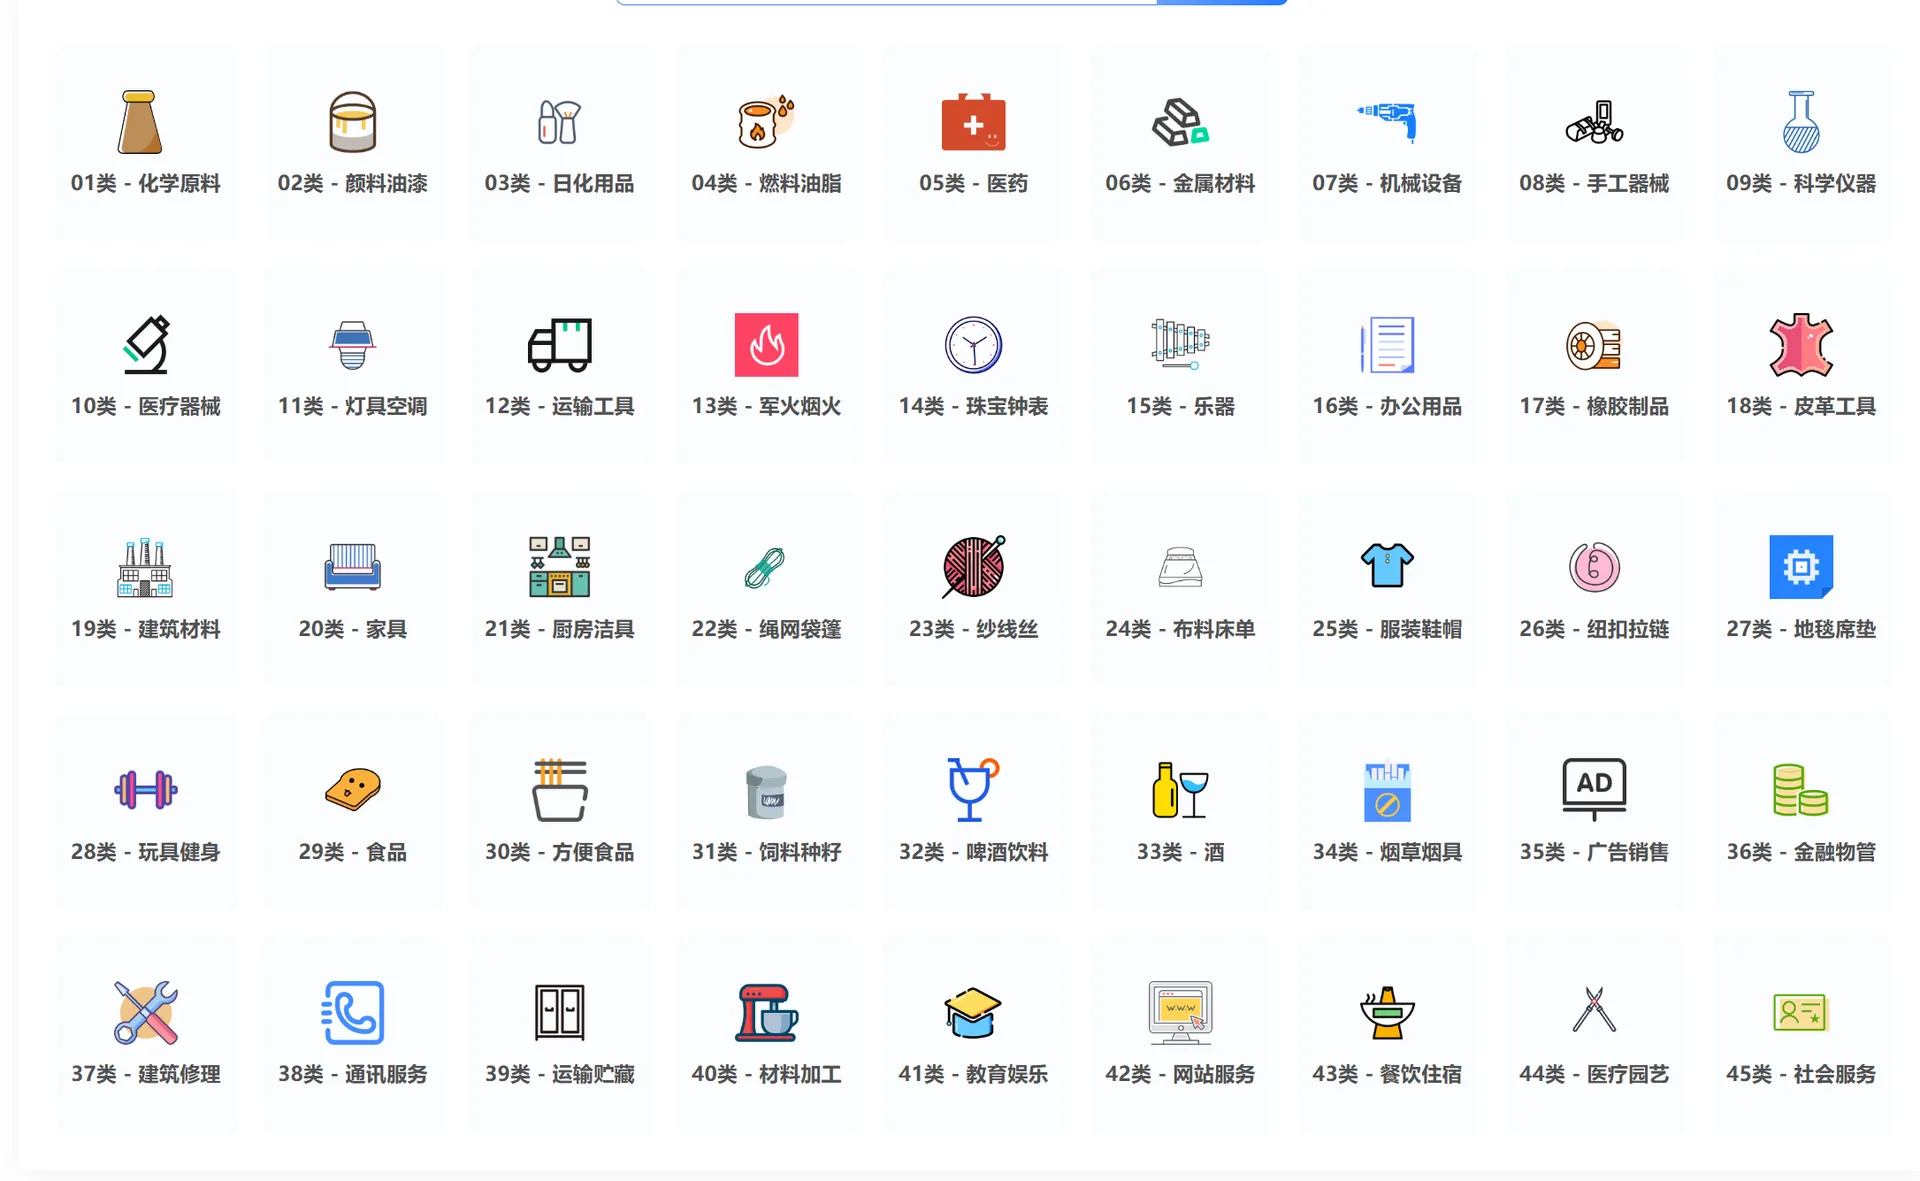Click the red flame icon for 13类 军火烟火
This screenshot has height=1181, width=1920.
pyautogui.click(x=766, y=345)
